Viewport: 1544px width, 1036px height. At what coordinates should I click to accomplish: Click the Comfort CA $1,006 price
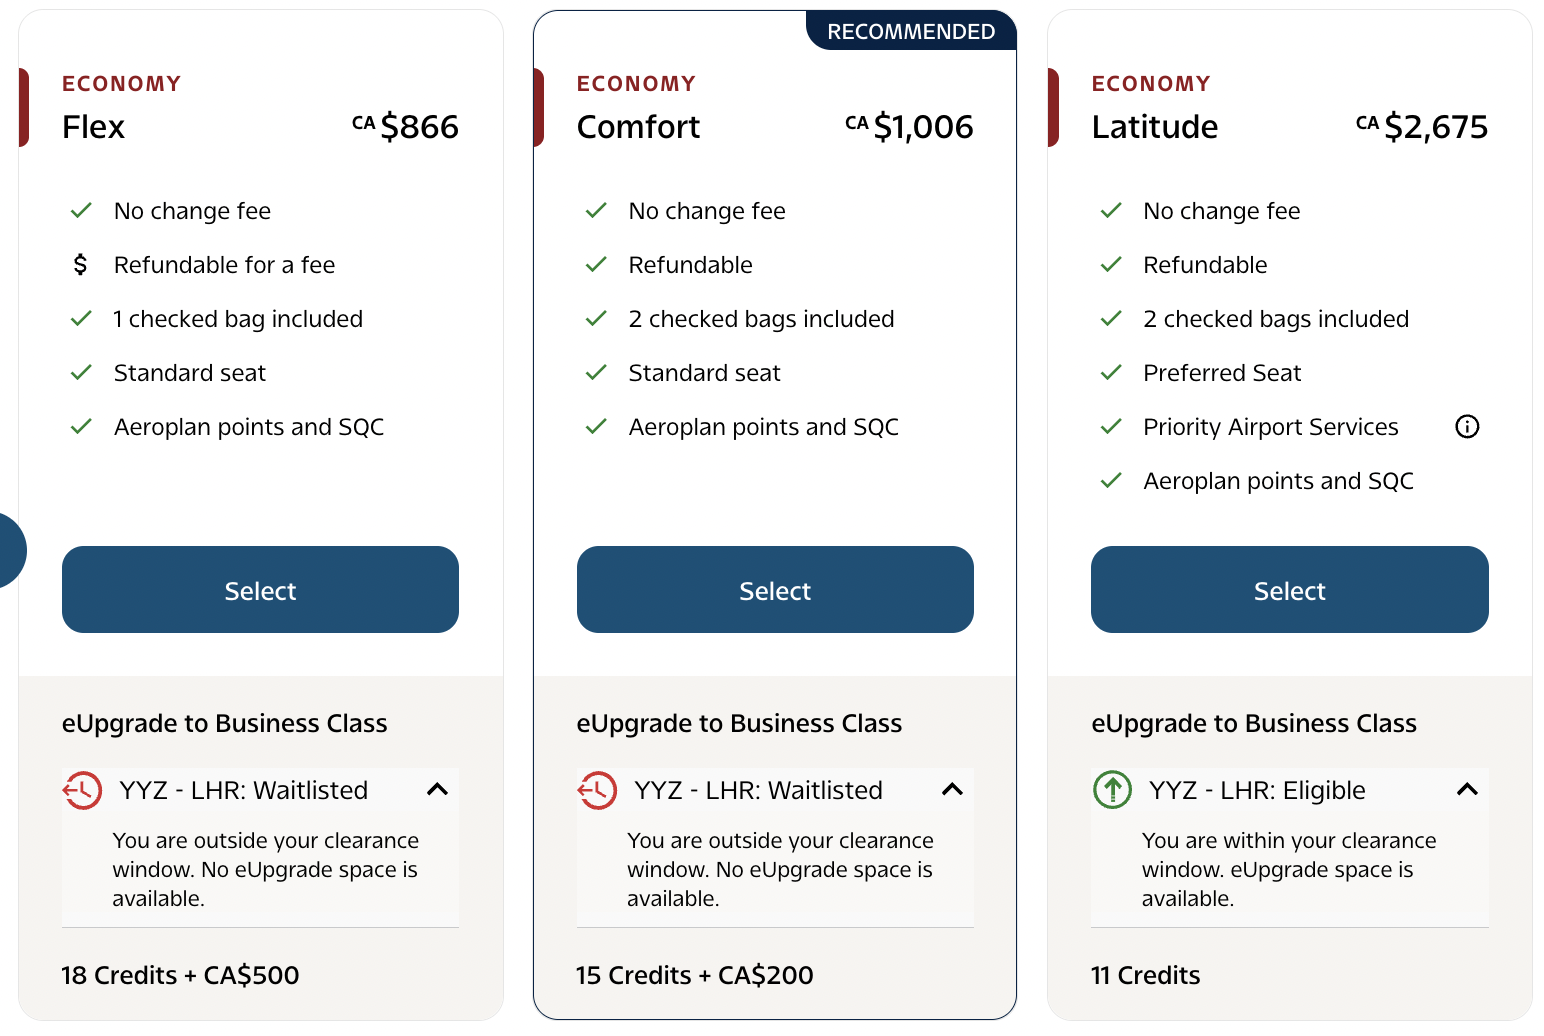tap(909, 127)
